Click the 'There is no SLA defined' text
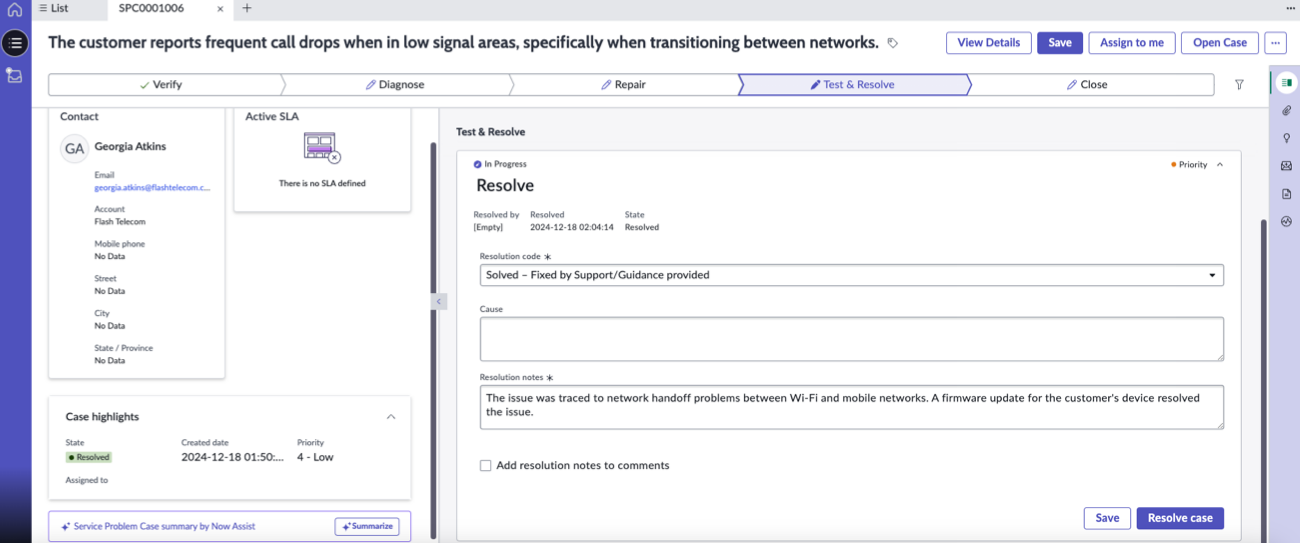The height and width of the screenshot is (543, 1300). coord(322,184)
